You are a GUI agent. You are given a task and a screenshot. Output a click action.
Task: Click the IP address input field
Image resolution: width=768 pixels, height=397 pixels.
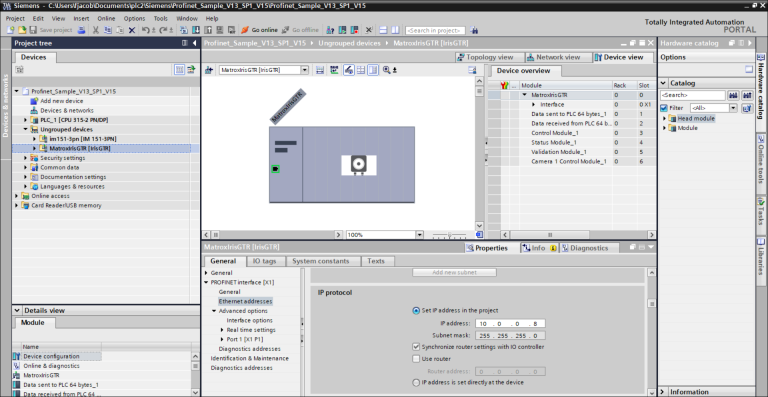pos(510,324)
